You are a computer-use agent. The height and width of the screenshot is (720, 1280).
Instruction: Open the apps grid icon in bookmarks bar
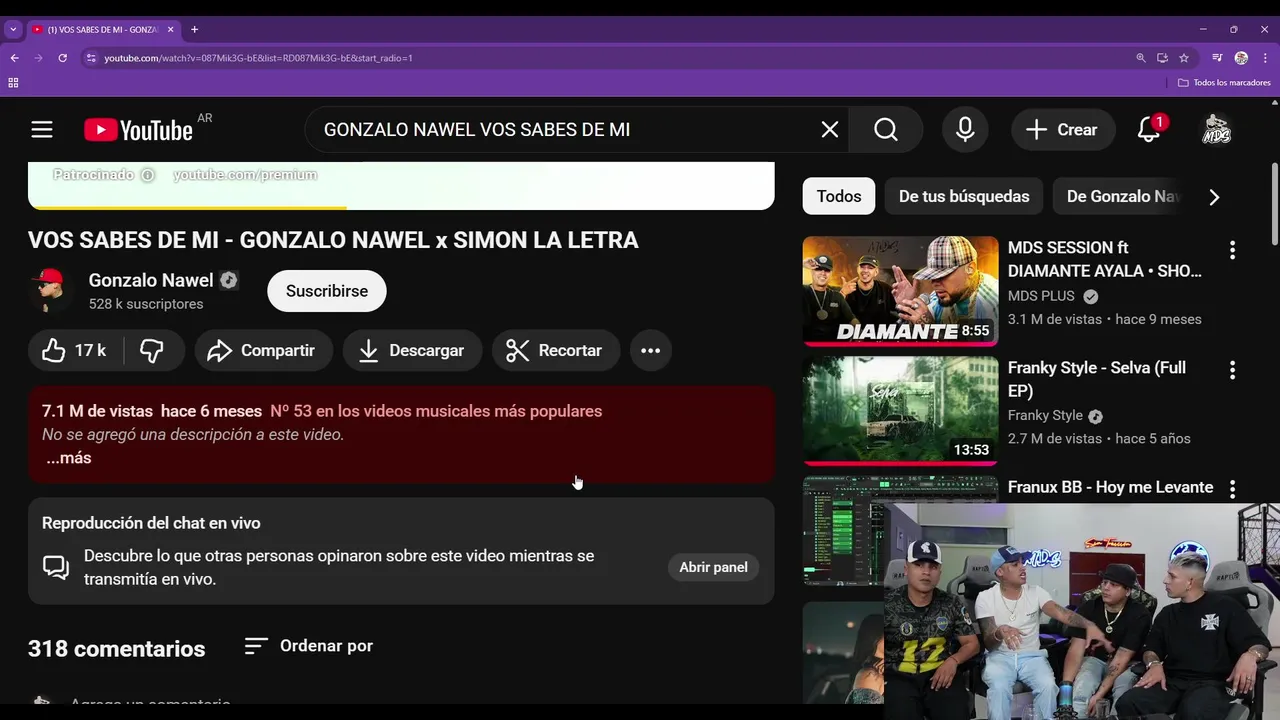coord(13,83)
